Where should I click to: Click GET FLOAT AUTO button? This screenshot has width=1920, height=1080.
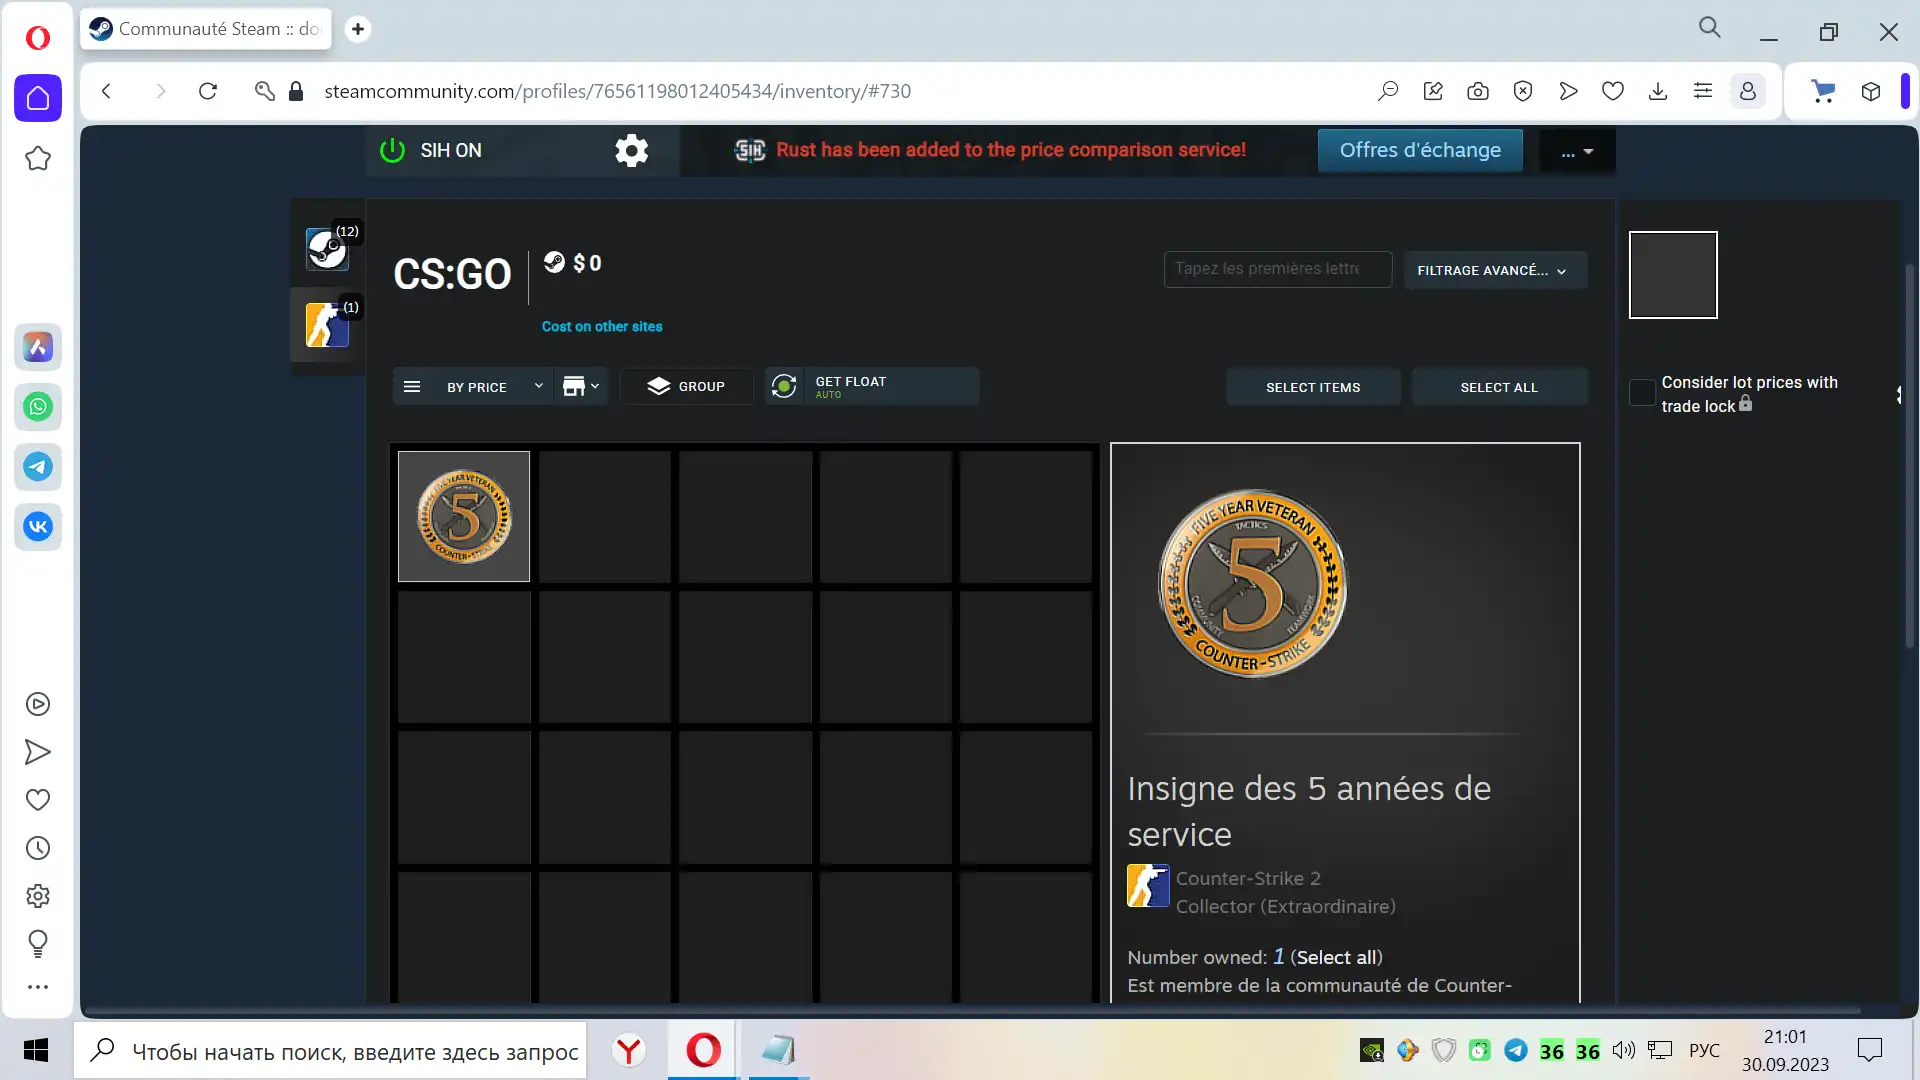871,386
